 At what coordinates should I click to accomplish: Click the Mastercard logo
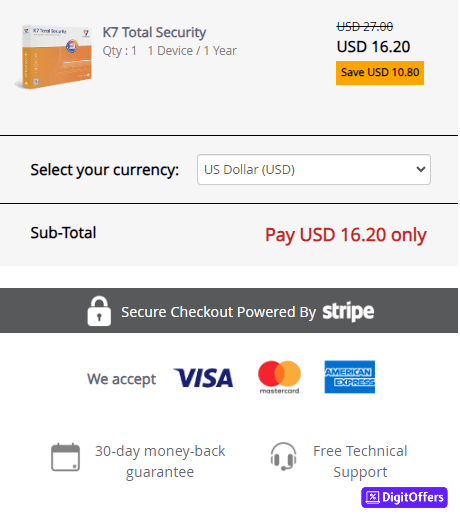(x=279, y=377)
